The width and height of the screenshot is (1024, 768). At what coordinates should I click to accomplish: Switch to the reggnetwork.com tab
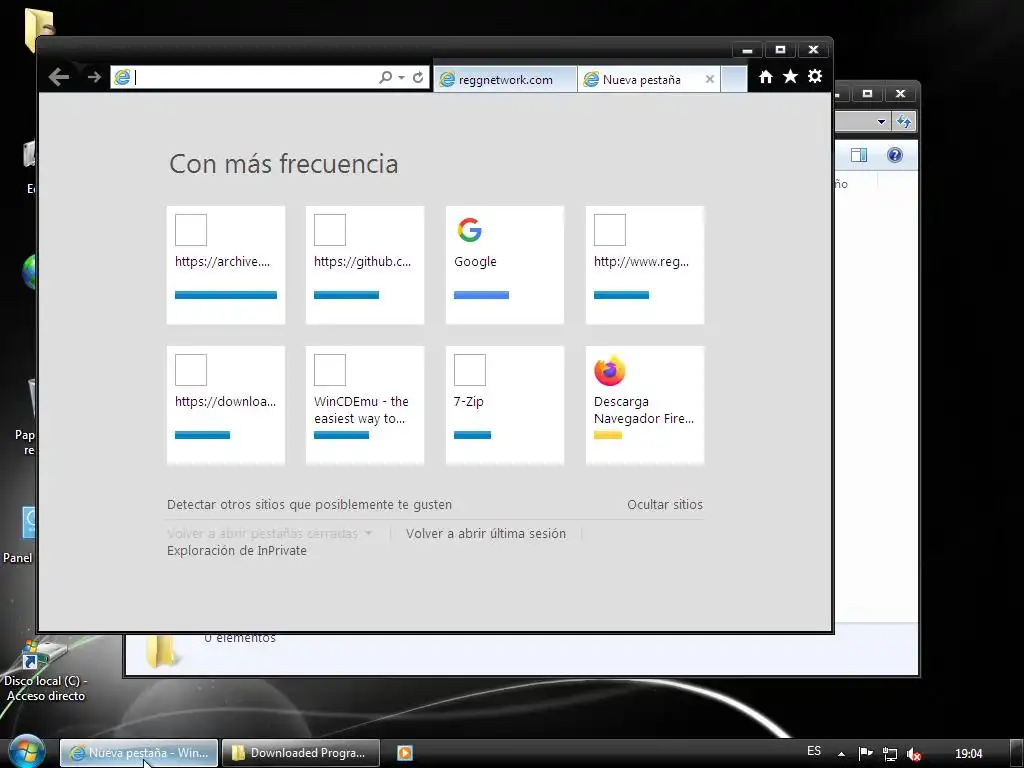pos(505,80)
